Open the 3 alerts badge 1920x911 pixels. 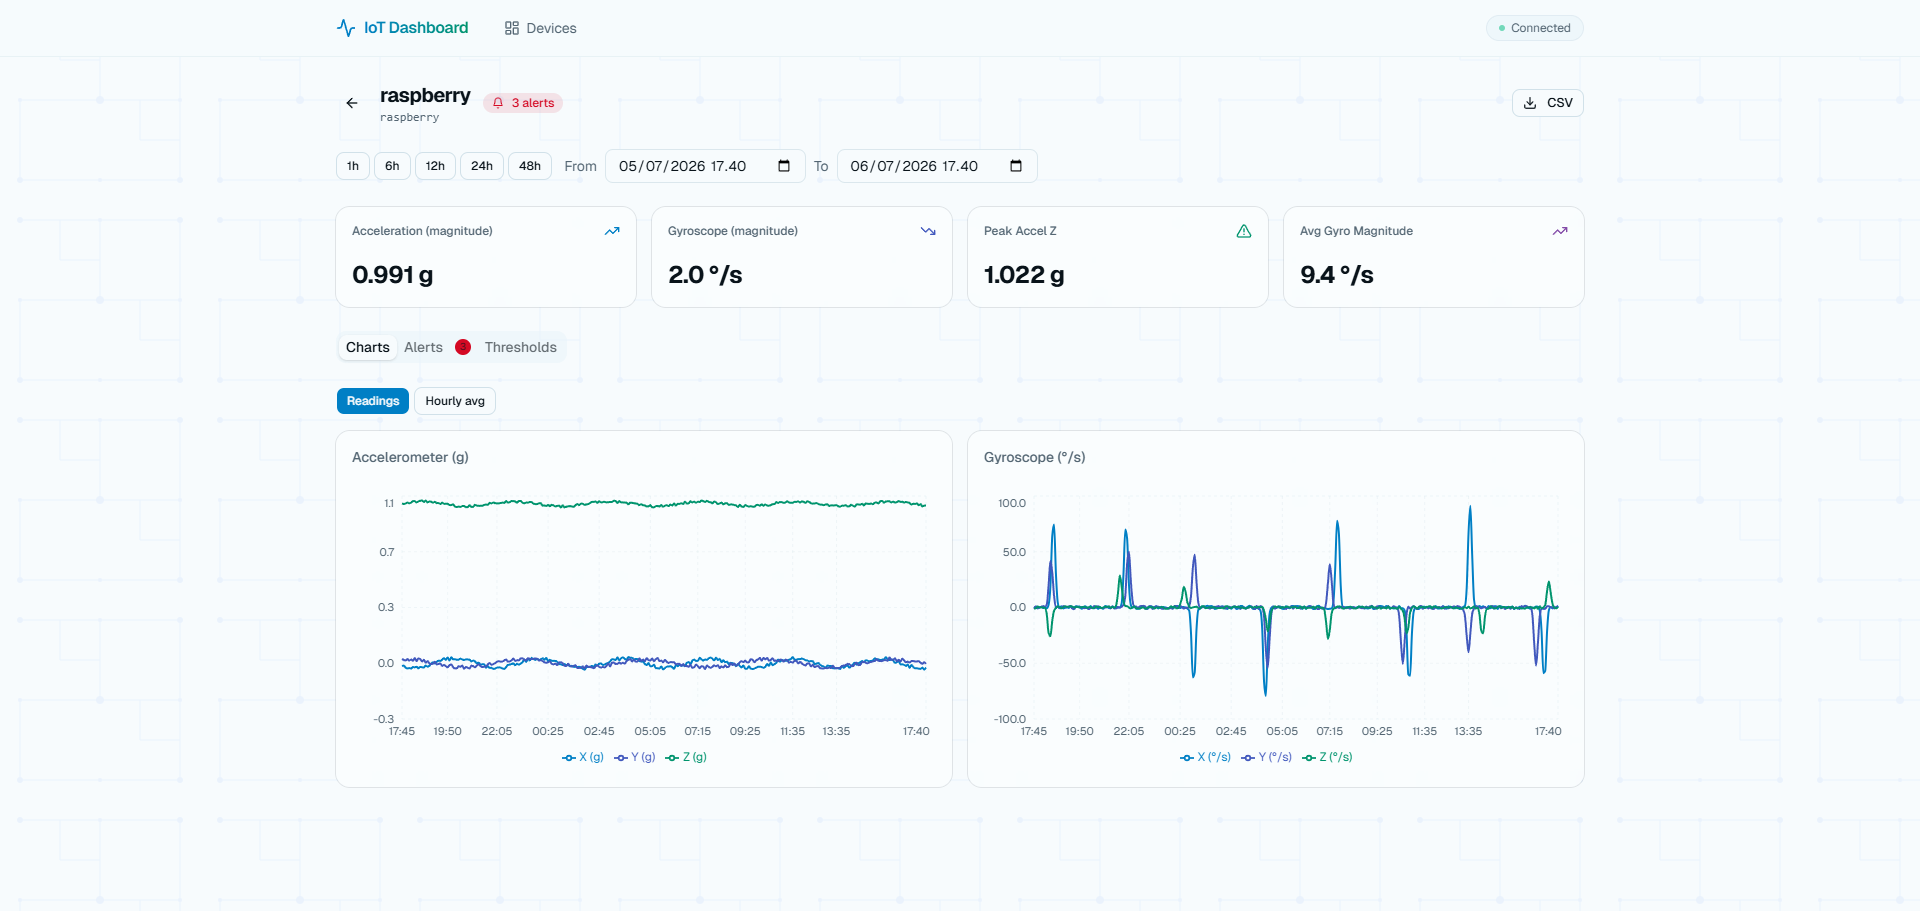click(523, 103)
